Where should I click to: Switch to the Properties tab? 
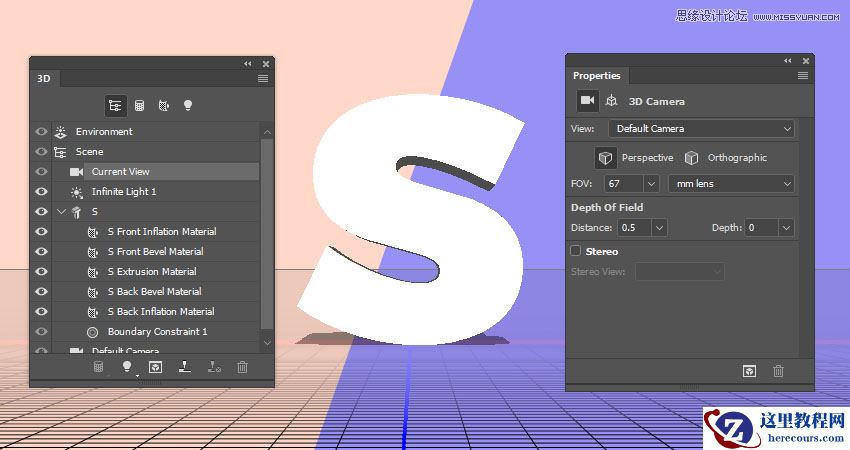click(x=596, y=75)
